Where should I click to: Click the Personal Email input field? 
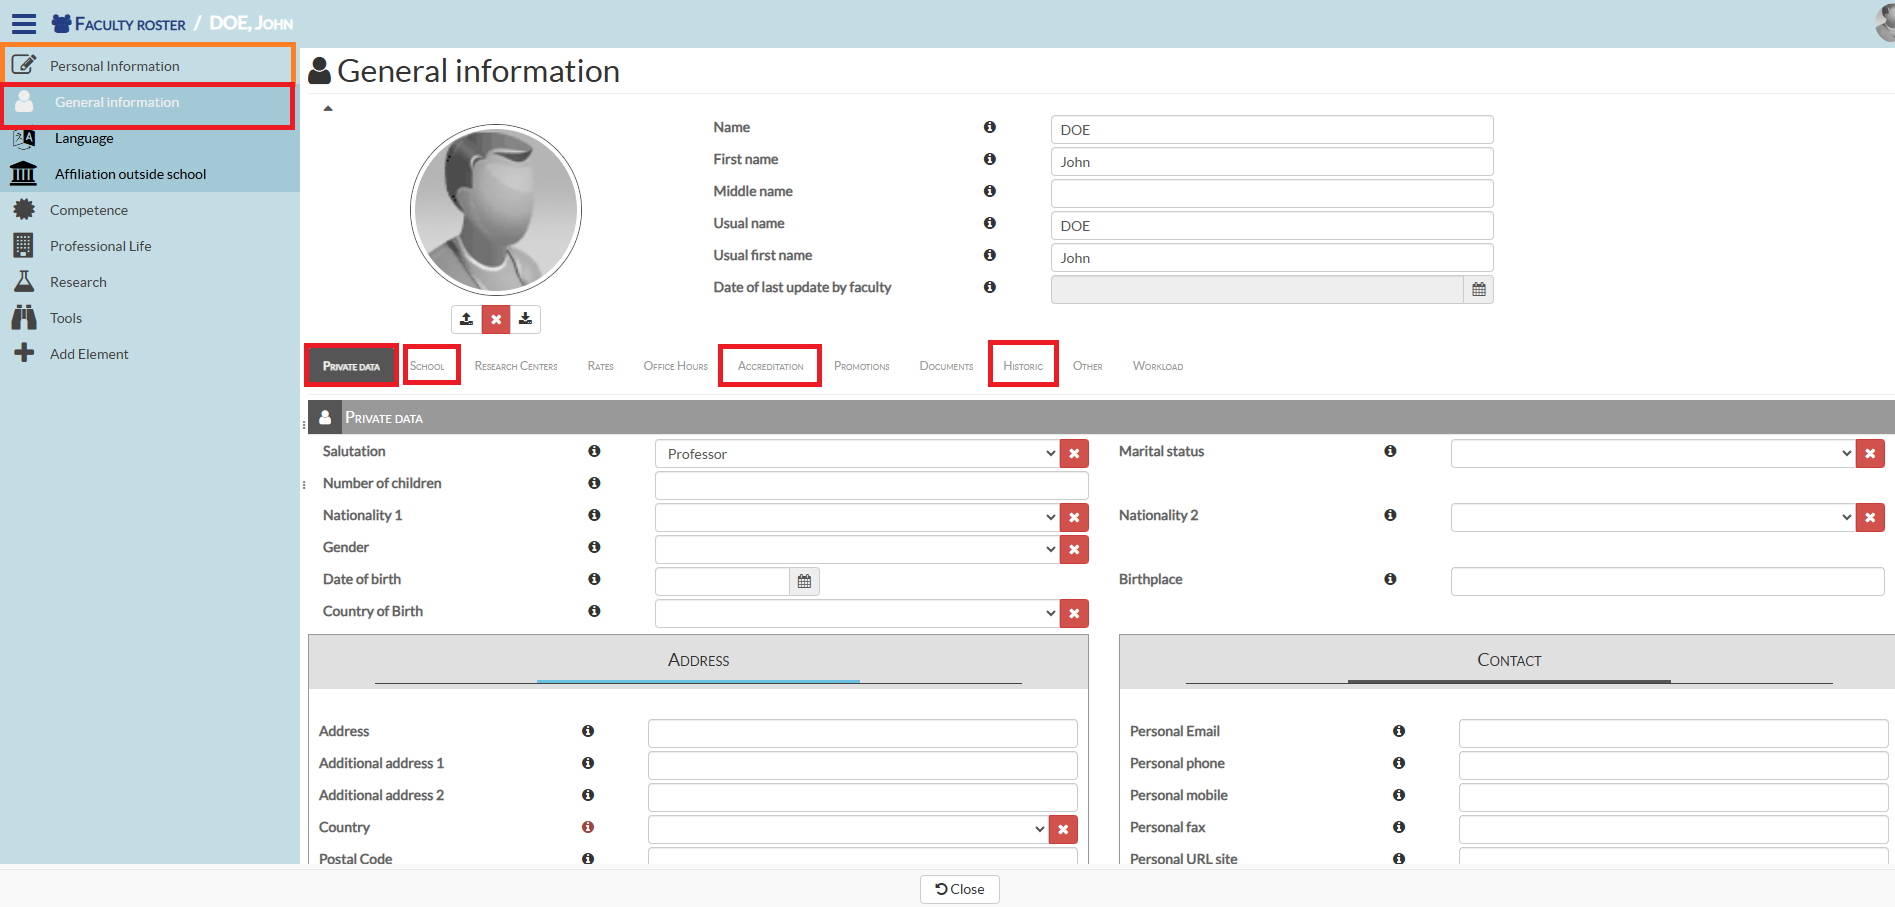pos(1672,733)
